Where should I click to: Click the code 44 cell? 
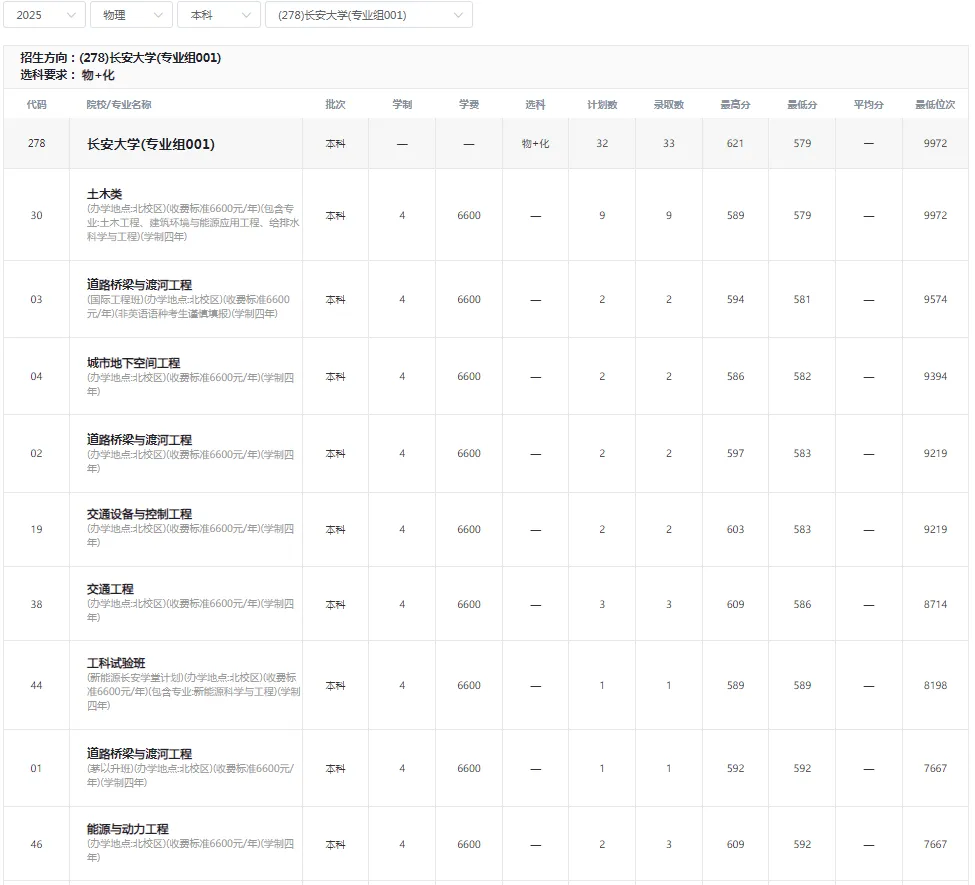point(37,685)
